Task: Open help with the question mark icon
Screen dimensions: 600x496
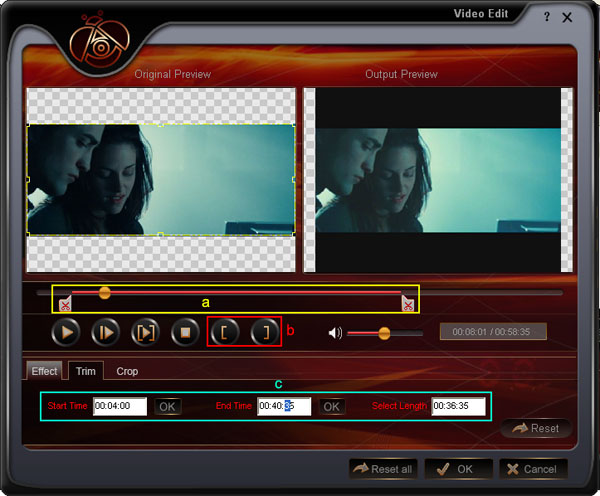Action: [547, 17]
